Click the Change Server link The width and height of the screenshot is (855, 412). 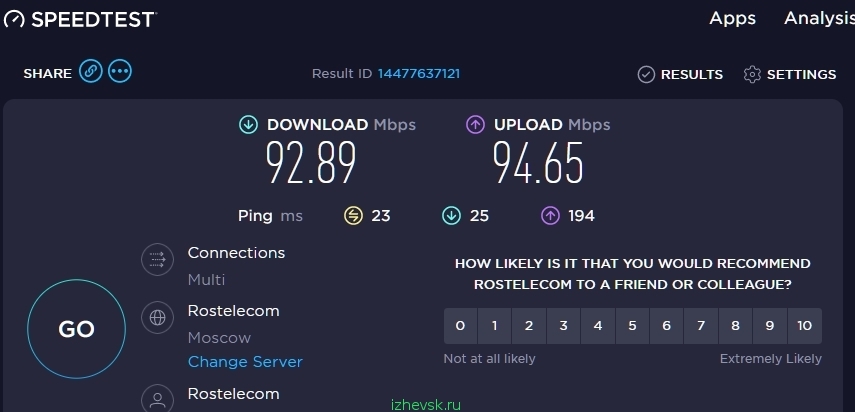tap(245, 362)
